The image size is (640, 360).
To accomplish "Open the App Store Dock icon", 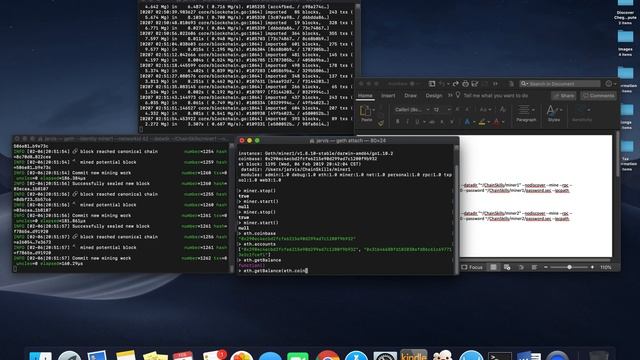I will pos(356,356).
